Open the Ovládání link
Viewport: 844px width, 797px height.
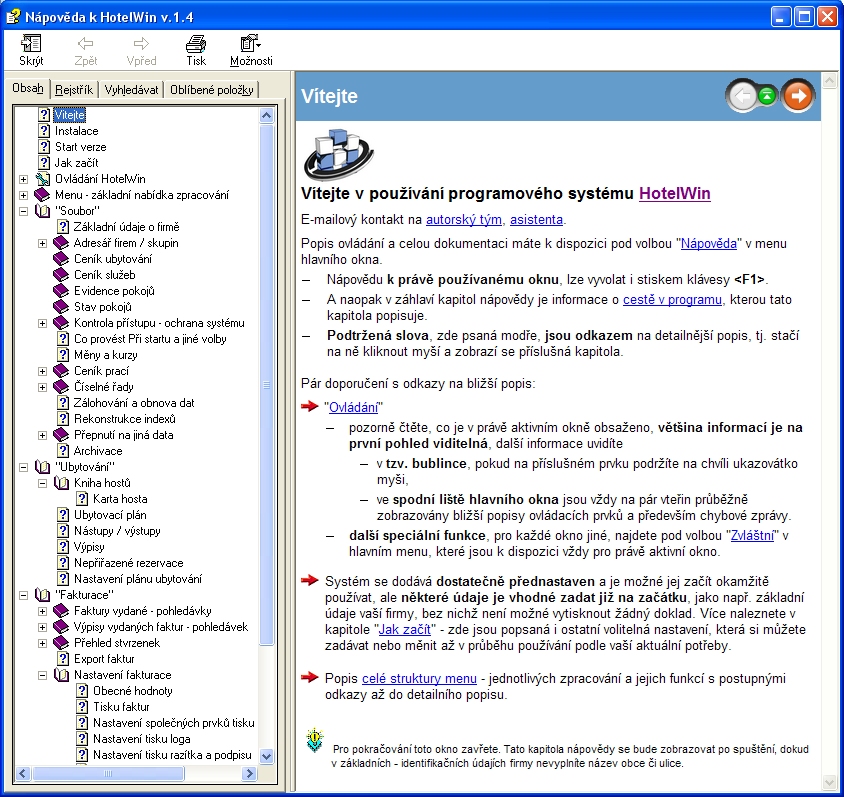(353, 407)
